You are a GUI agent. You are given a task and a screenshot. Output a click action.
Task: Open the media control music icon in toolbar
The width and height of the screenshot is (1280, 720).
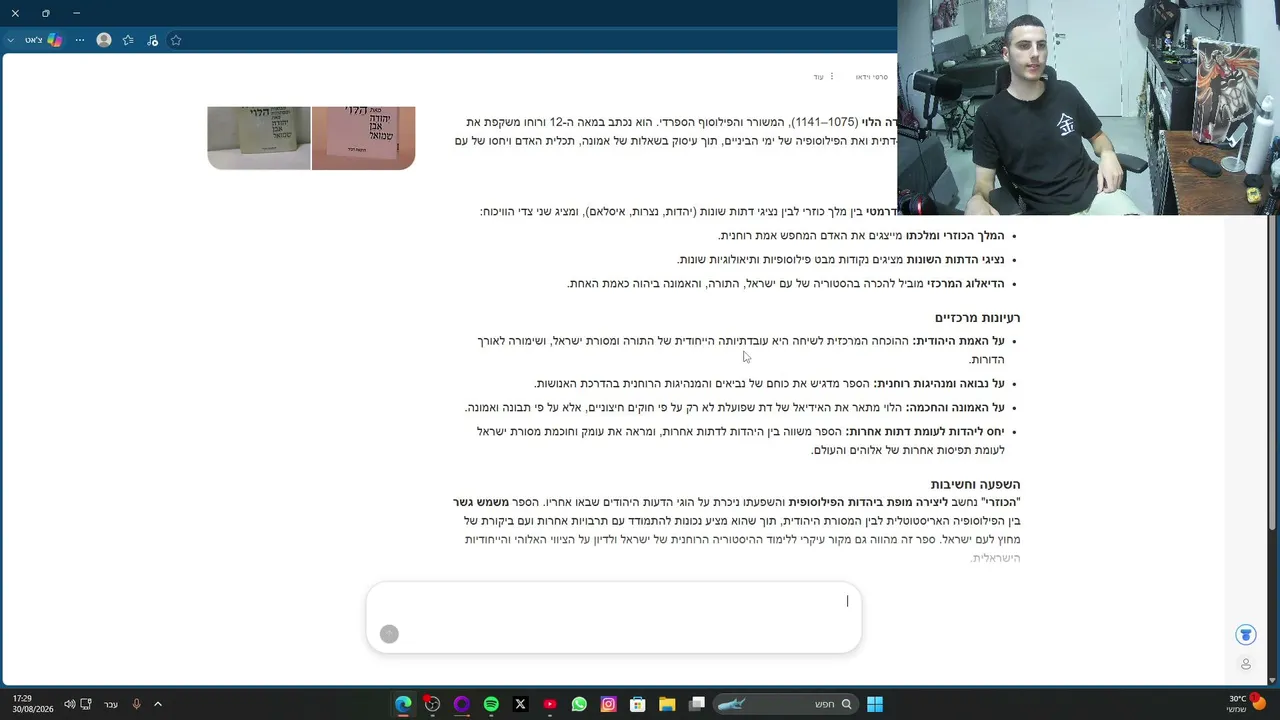pyautogui.click(x=152, y=40)
